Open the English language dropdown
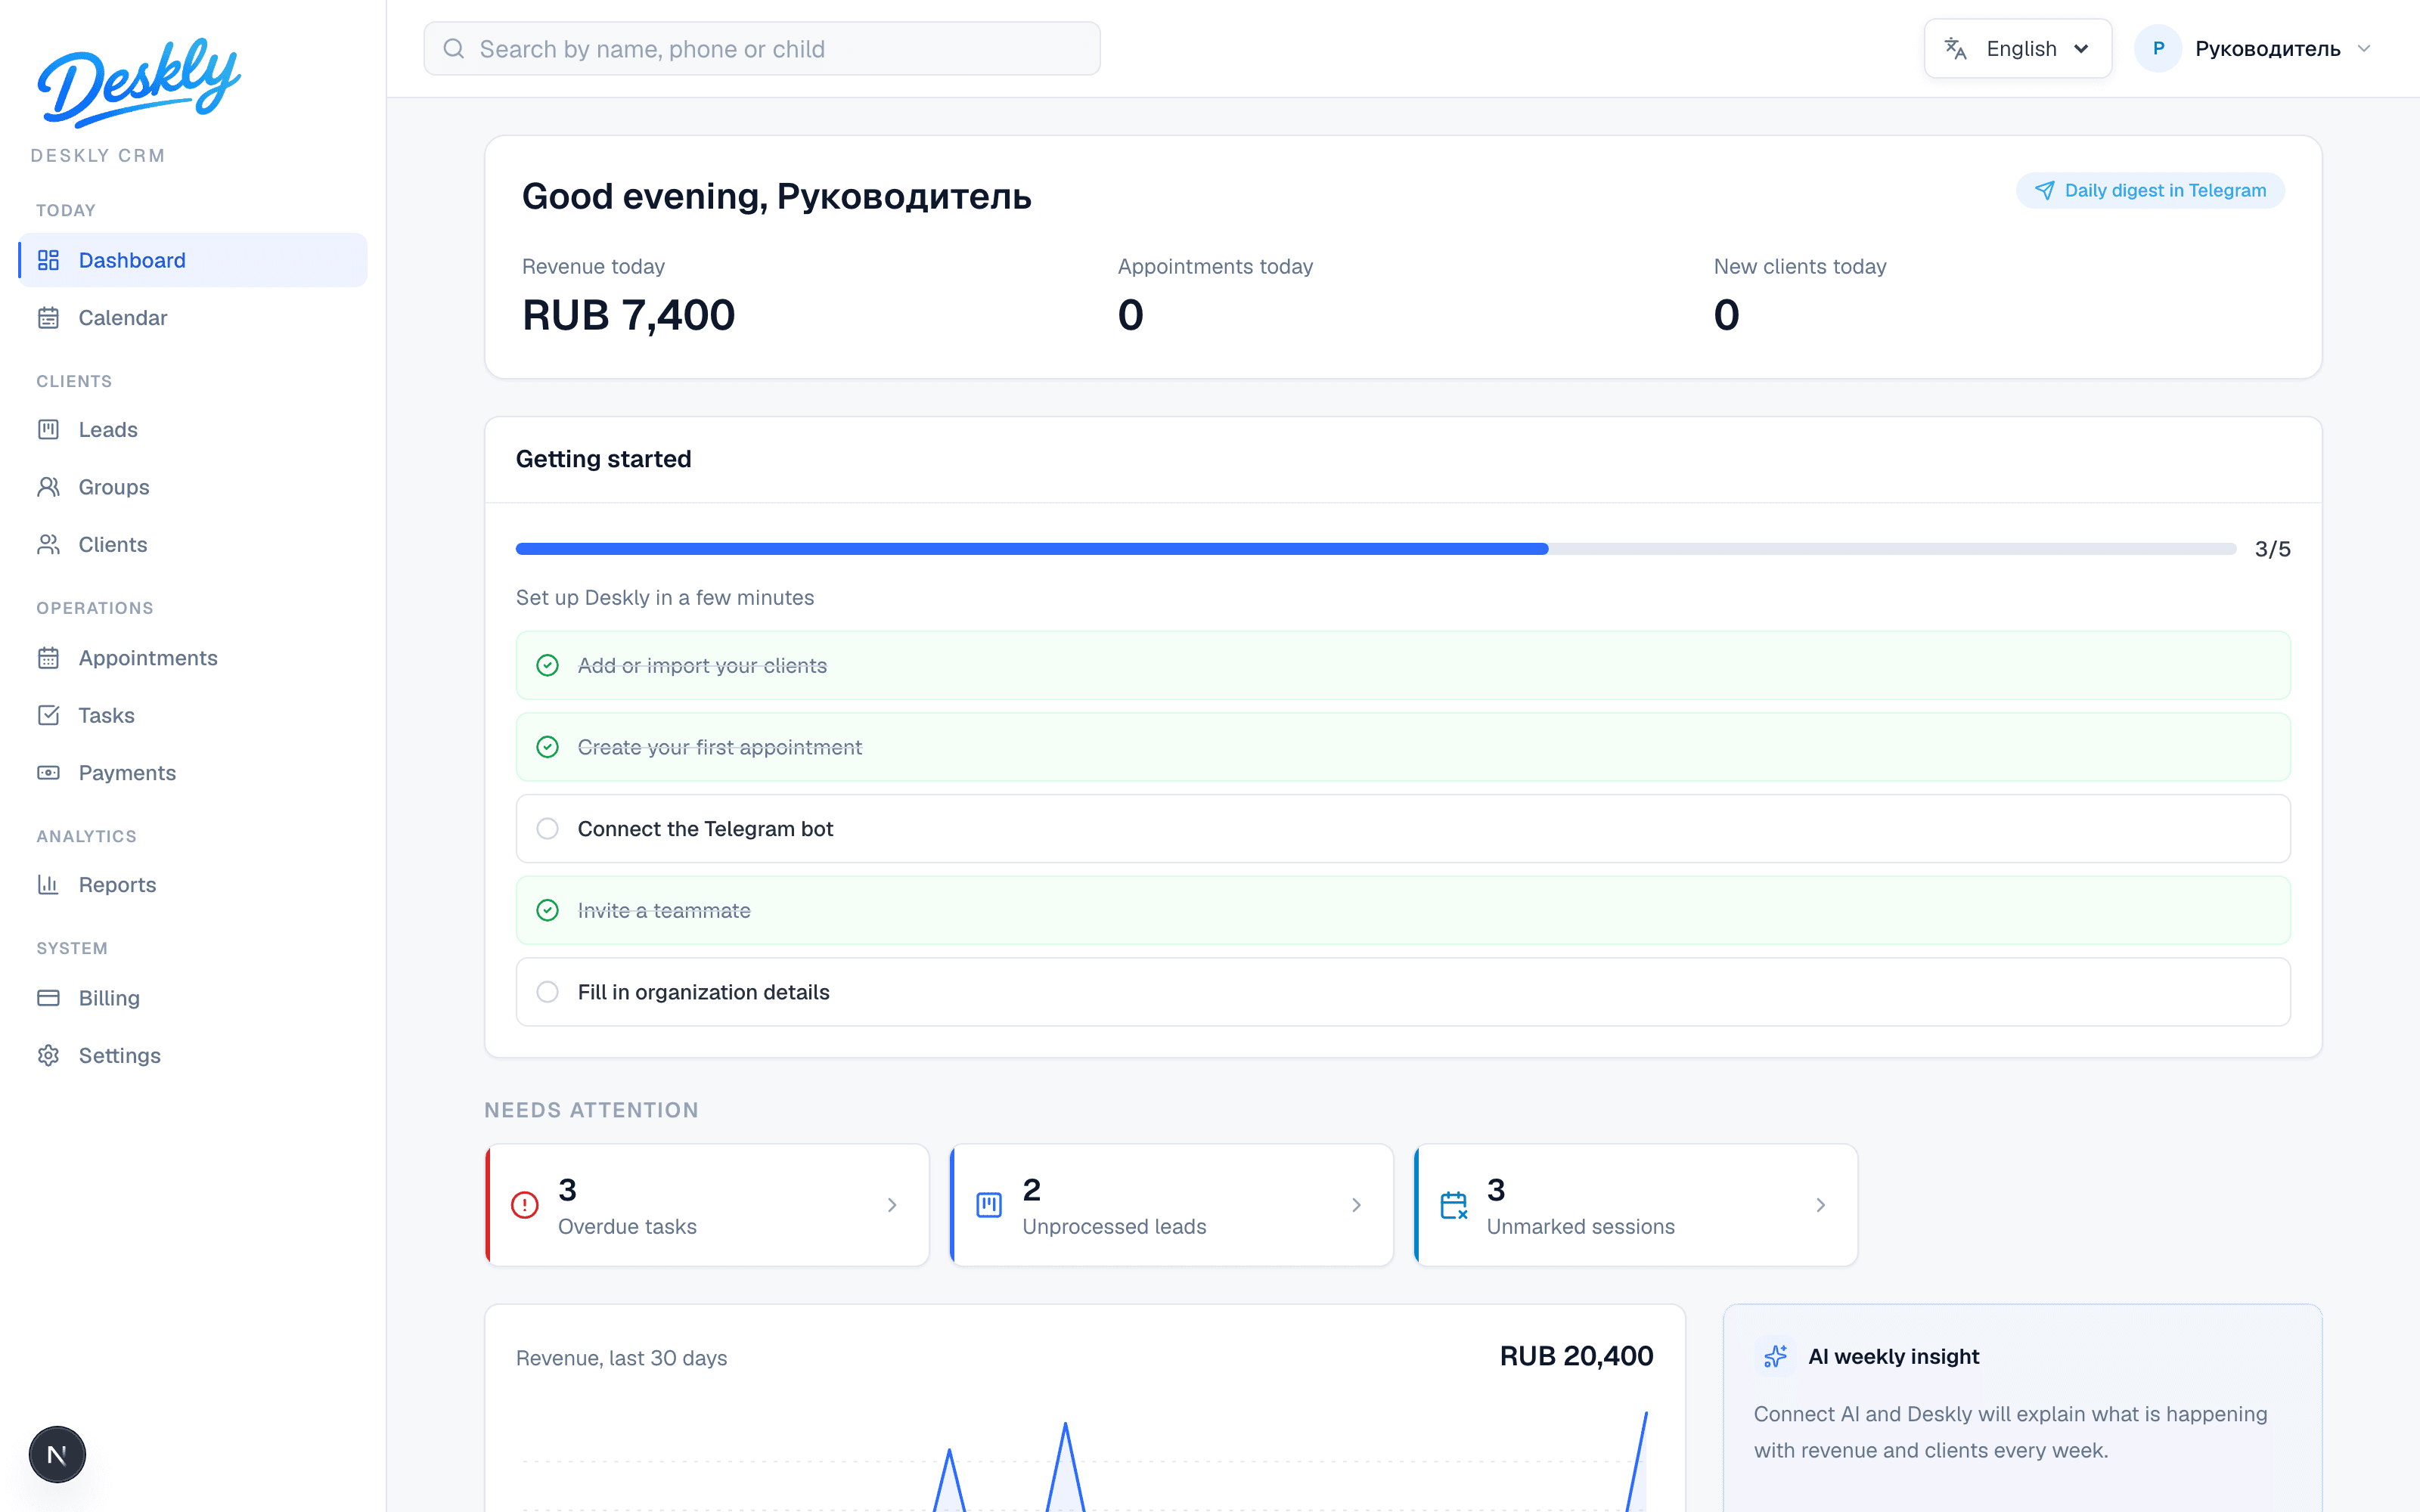This screenshot has width=2420, height=1512. tap(2017, 48)
